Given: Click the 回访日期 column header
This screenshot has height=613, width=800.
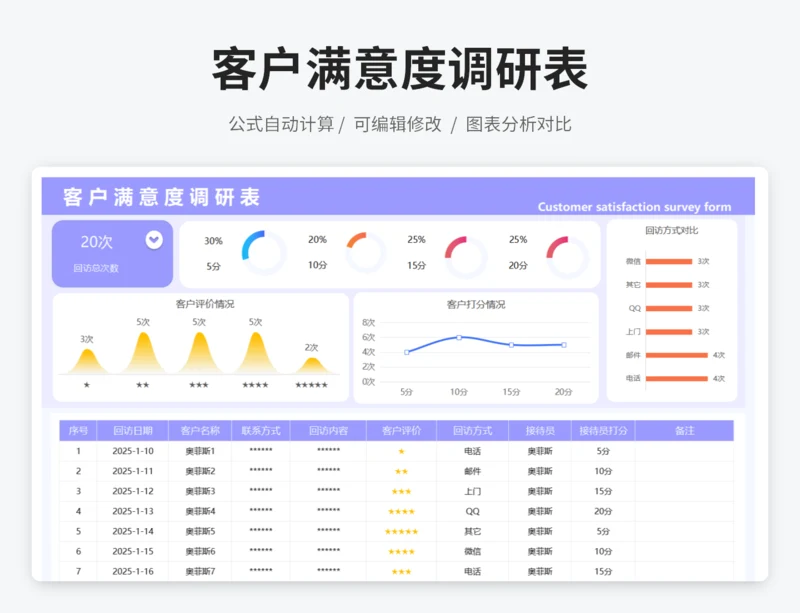Looking at the screenshot, I should [133, 431].
